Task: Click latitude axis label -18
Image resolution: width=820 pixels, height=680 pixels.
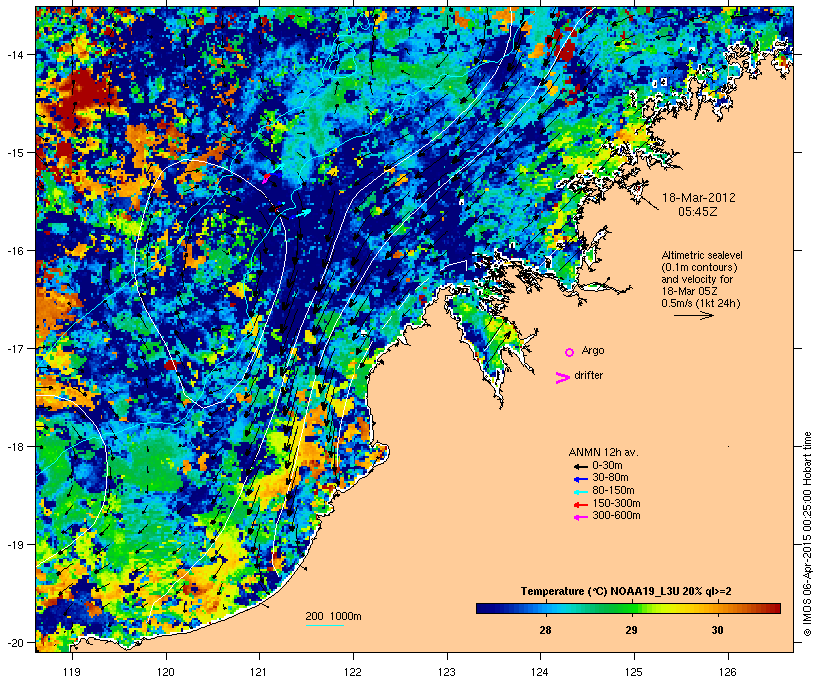Action: [14, 447]
